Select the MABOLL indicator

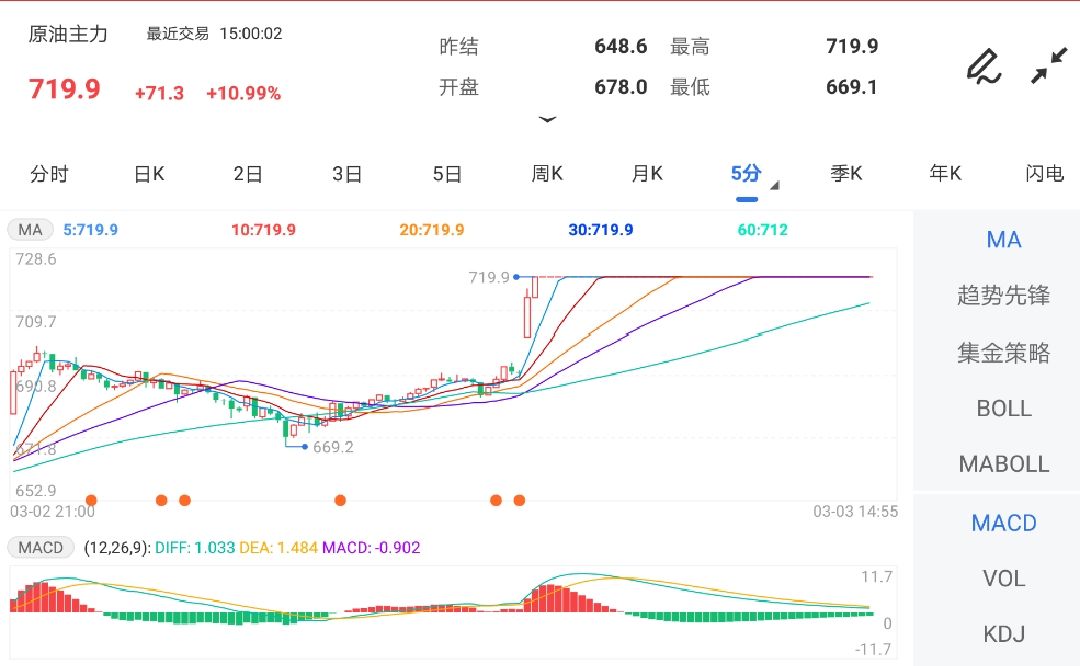[x=1003, y=464]
